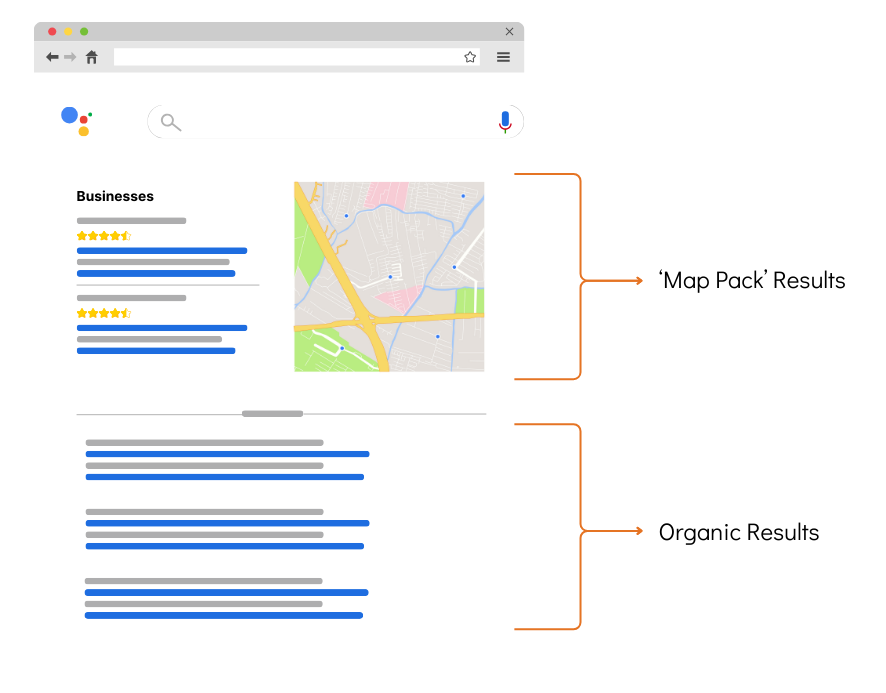Open the hamburger menu in the browser
This screenshot has width=886, height=693.
point(503,57)
